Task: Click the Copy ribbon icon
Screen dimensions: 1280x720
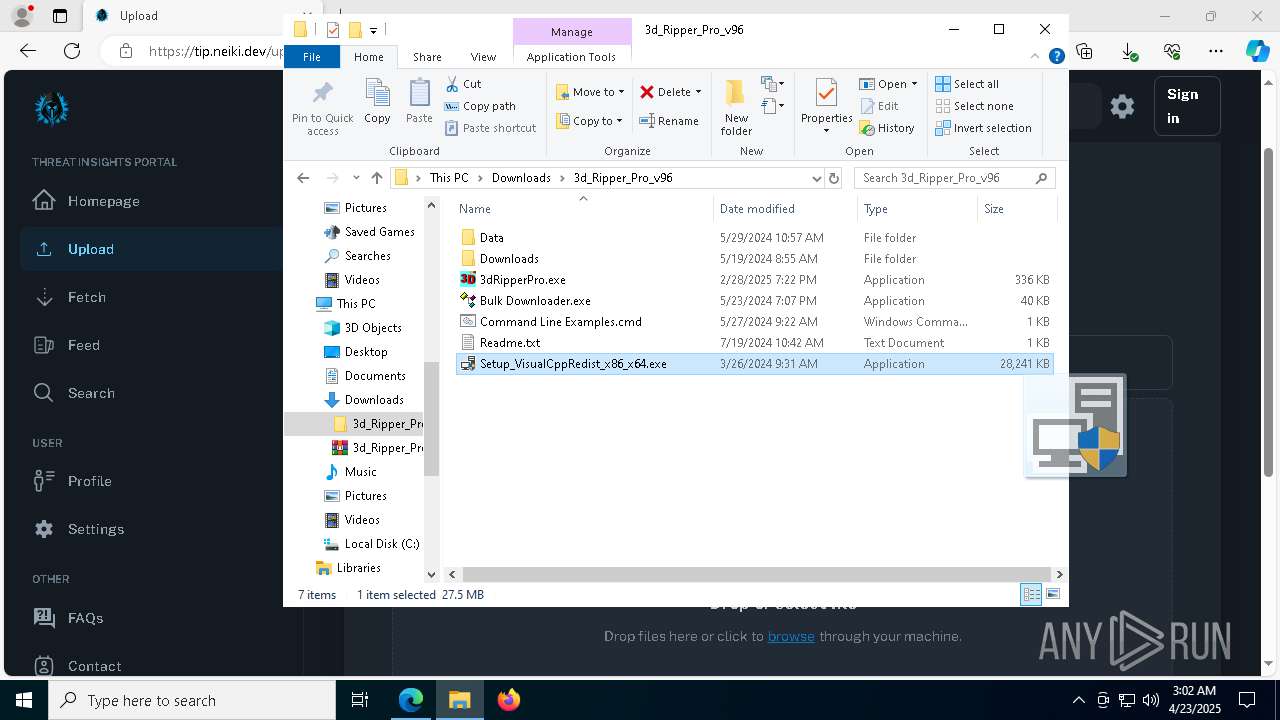Action: pos(377,102)
